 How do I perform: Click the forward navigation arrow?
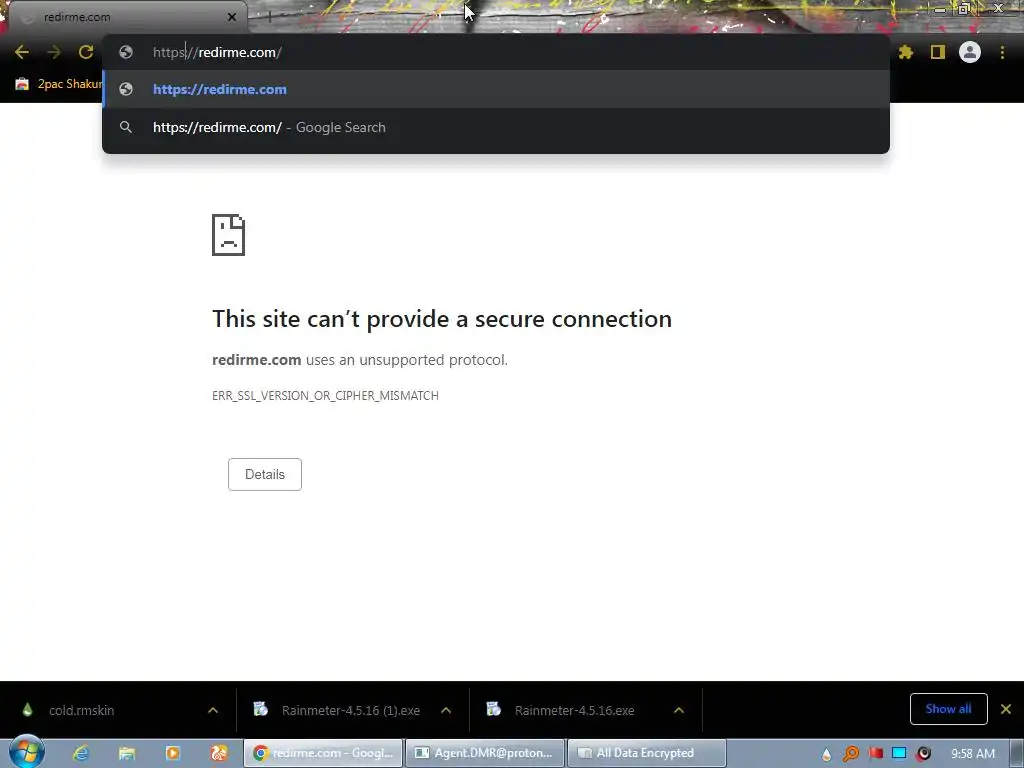(x=54, y=52)
